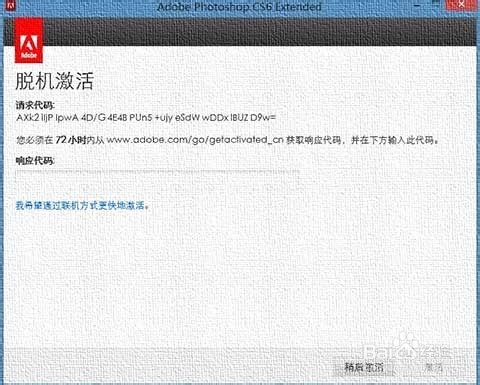Click the request code starting with AXk2
The height and width of the screenshot is (385, 480).
(x=146, y=117)
